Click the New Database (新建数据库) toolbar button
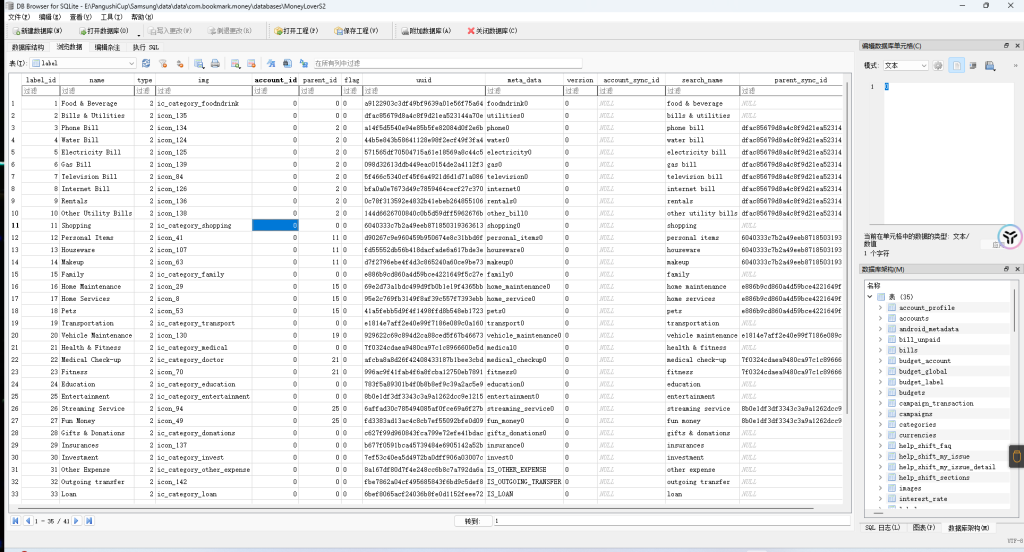The width and height of the screenshot is (1024, 552). tap(37, 31)
